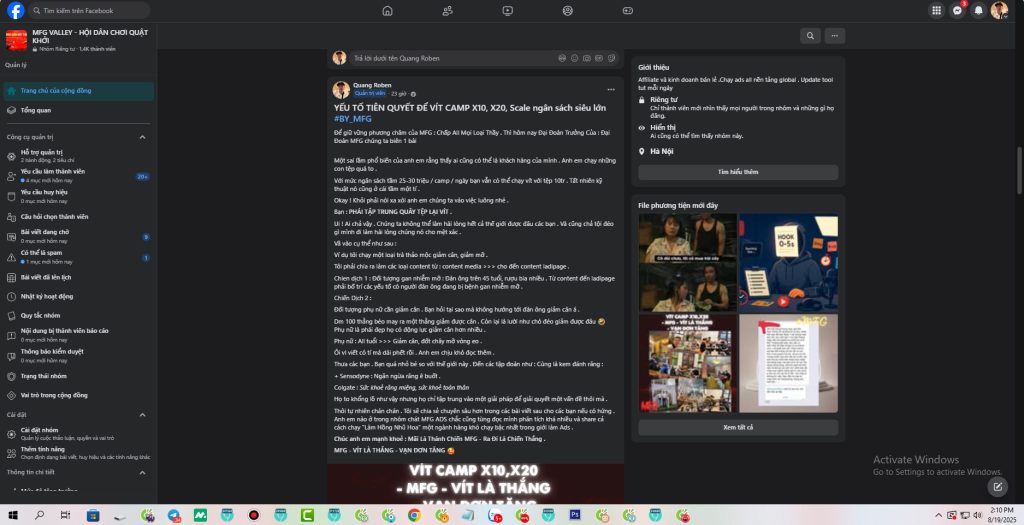Screen dimensions: 1024x525
Task: Follow the #BY_MFG hashtag link
Action: point(352,118)
